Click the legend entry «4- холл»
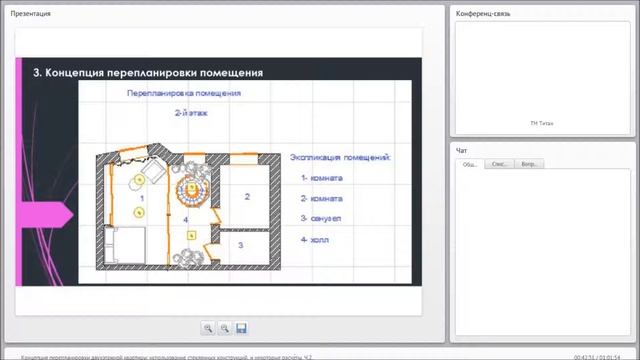This screenshot has height=360, width=640. [315, 240]
